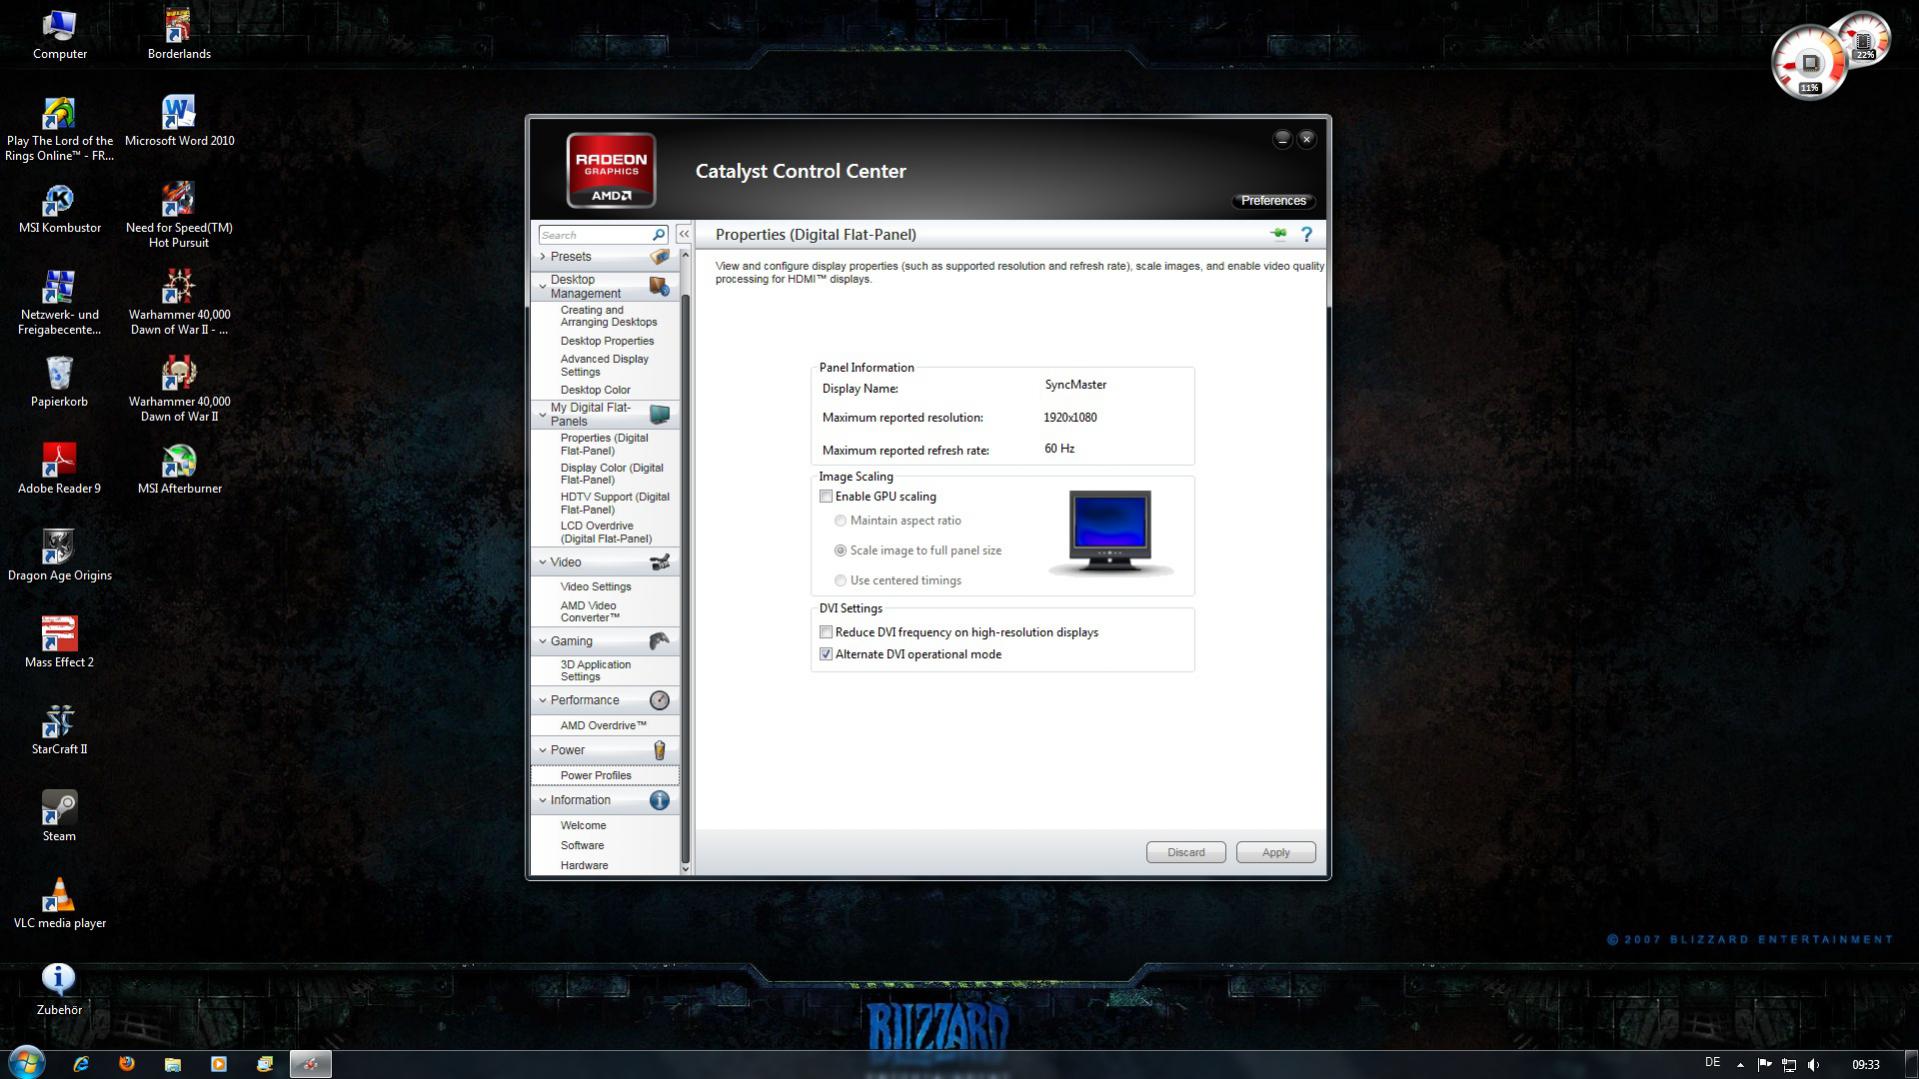Open Desktop Properties page
1919x1079 pixels.
pyautogui.click(x=607, y=341)
